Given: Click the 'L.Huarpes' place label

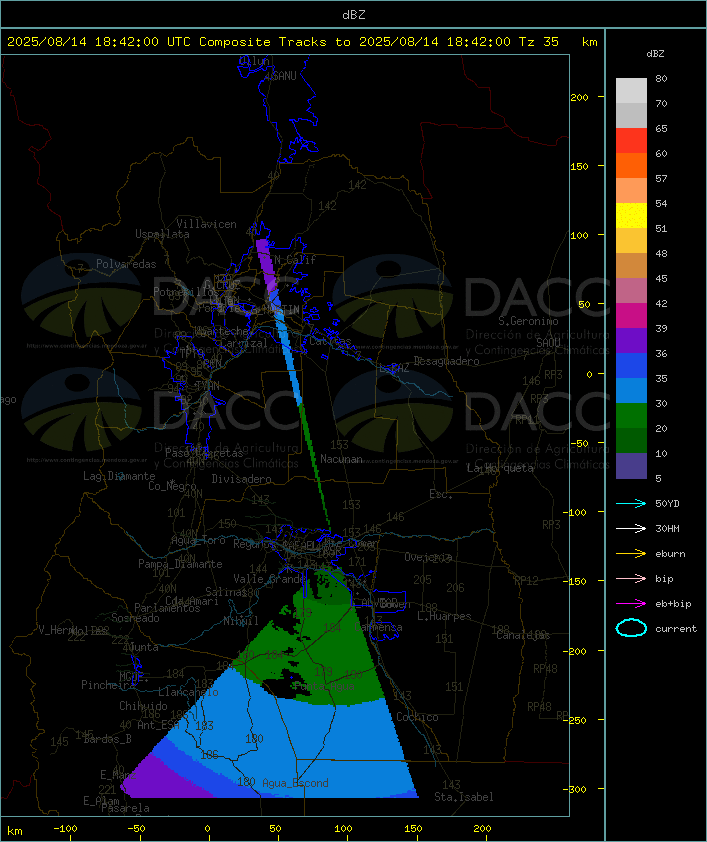Looking at the screenshot, I should [x=444, y=616].
